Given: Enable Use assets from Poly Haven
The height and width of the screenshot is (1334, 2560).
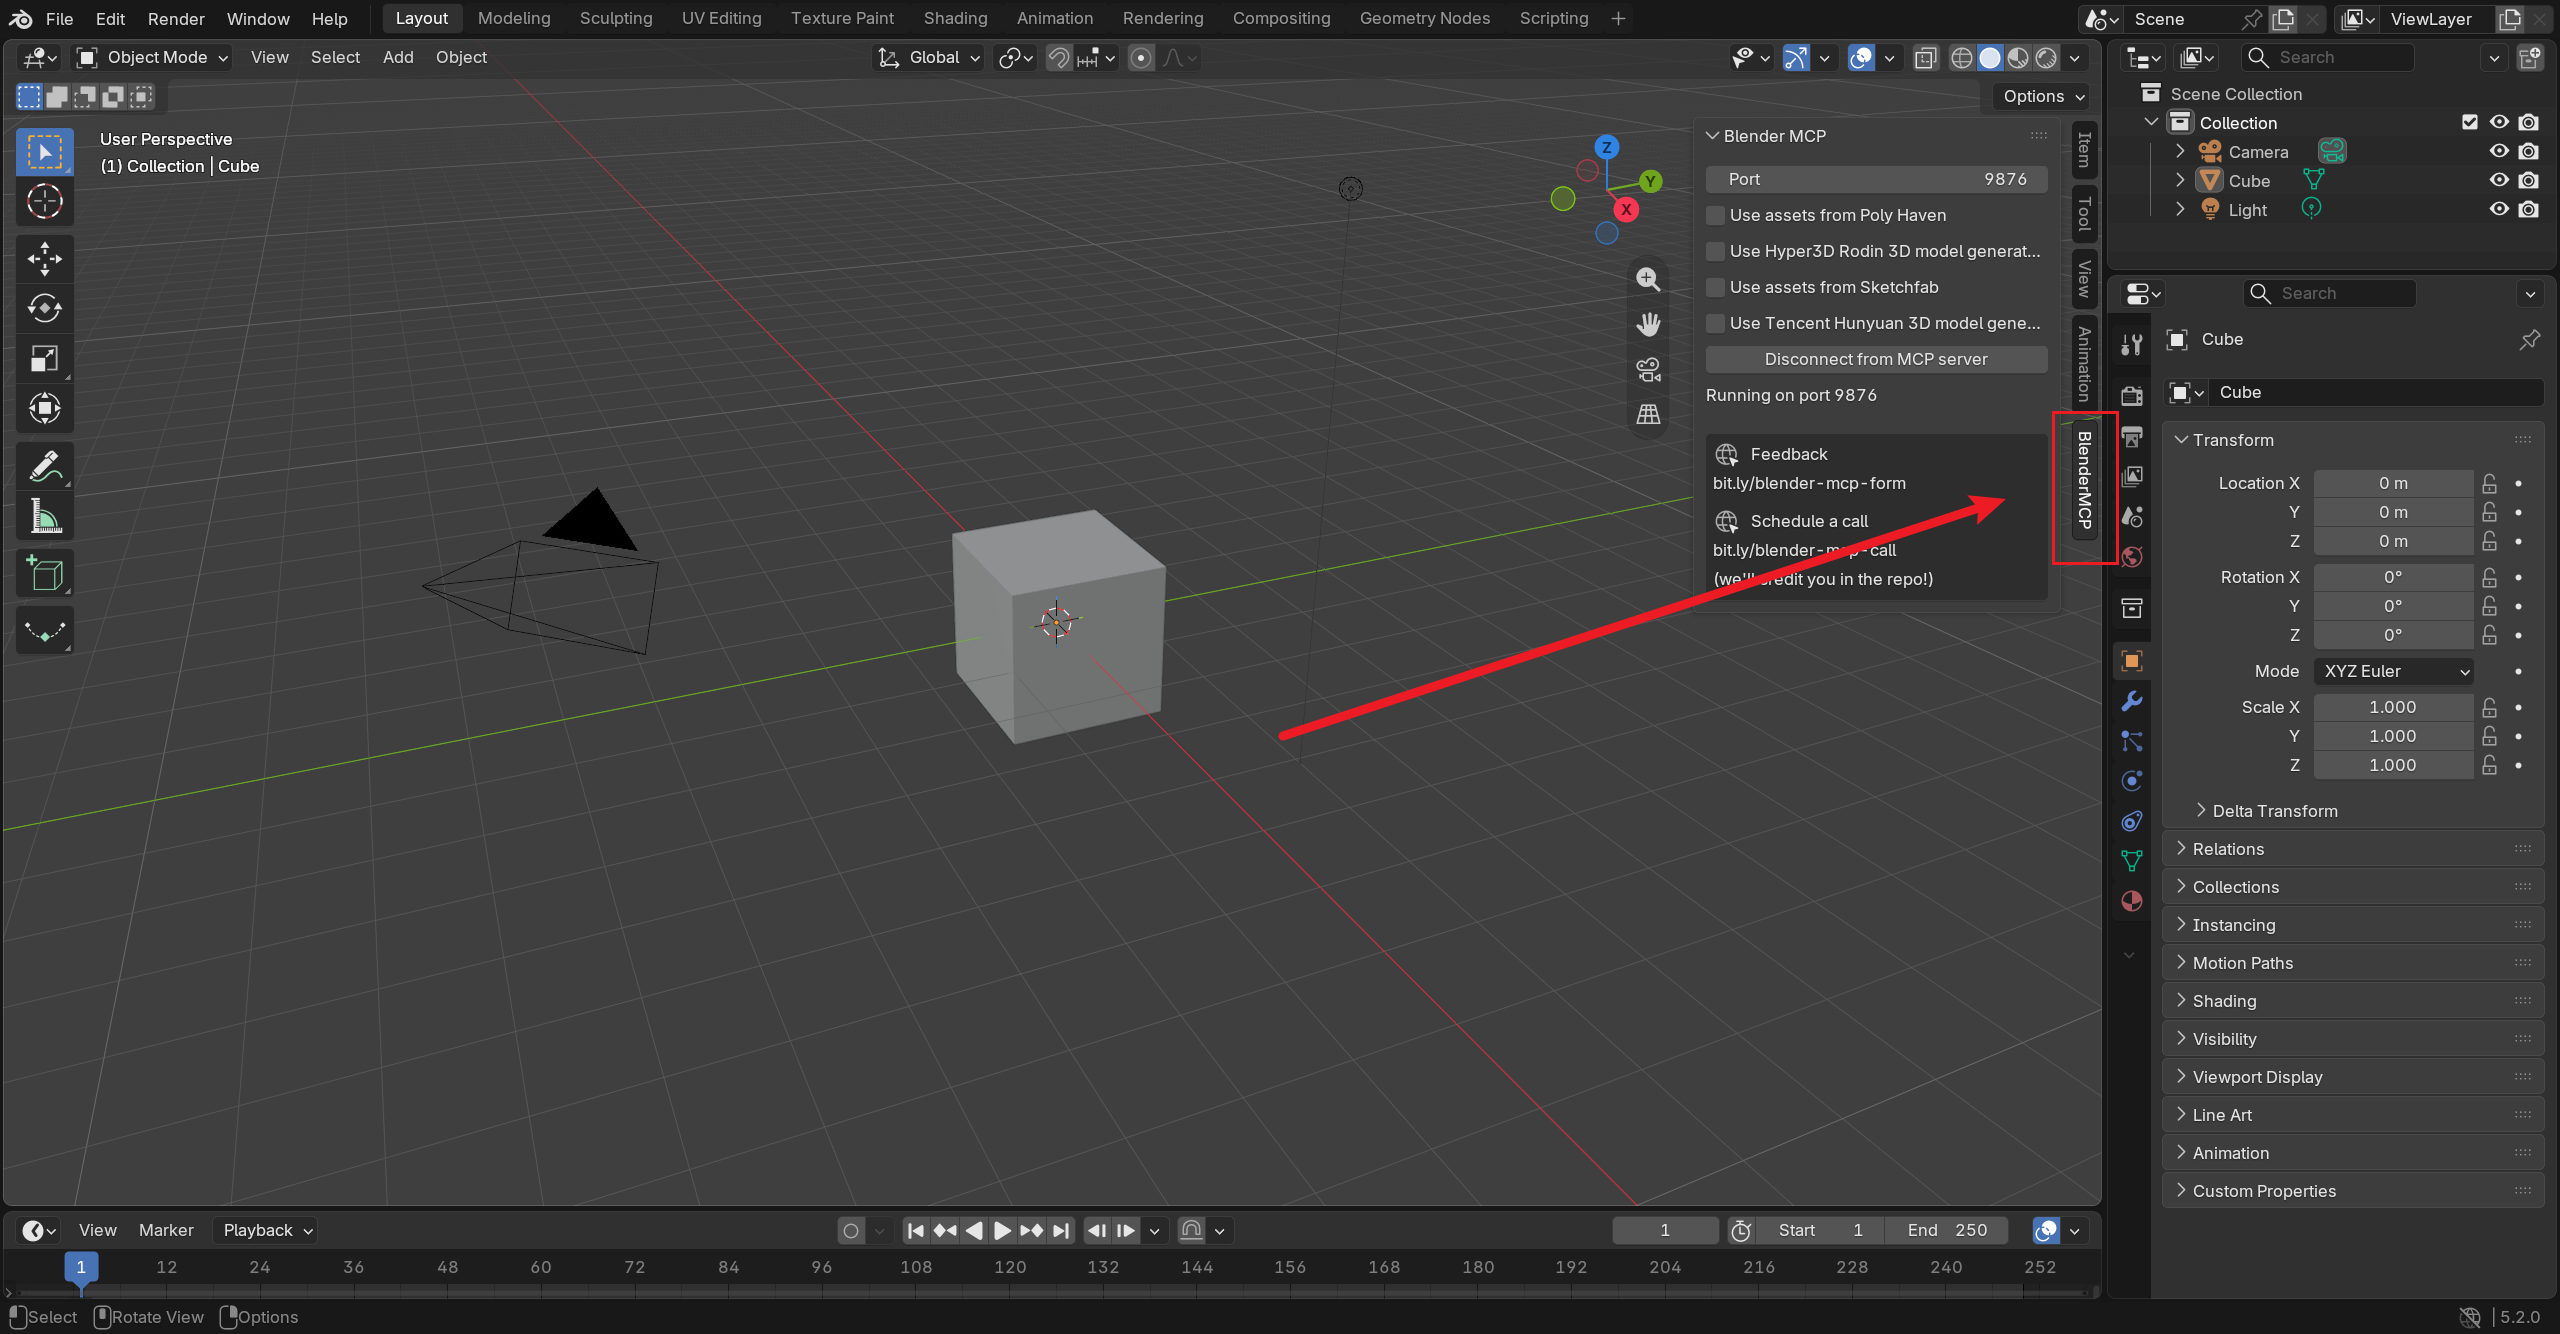Looking at the screenshot, I should (1716, 215).
